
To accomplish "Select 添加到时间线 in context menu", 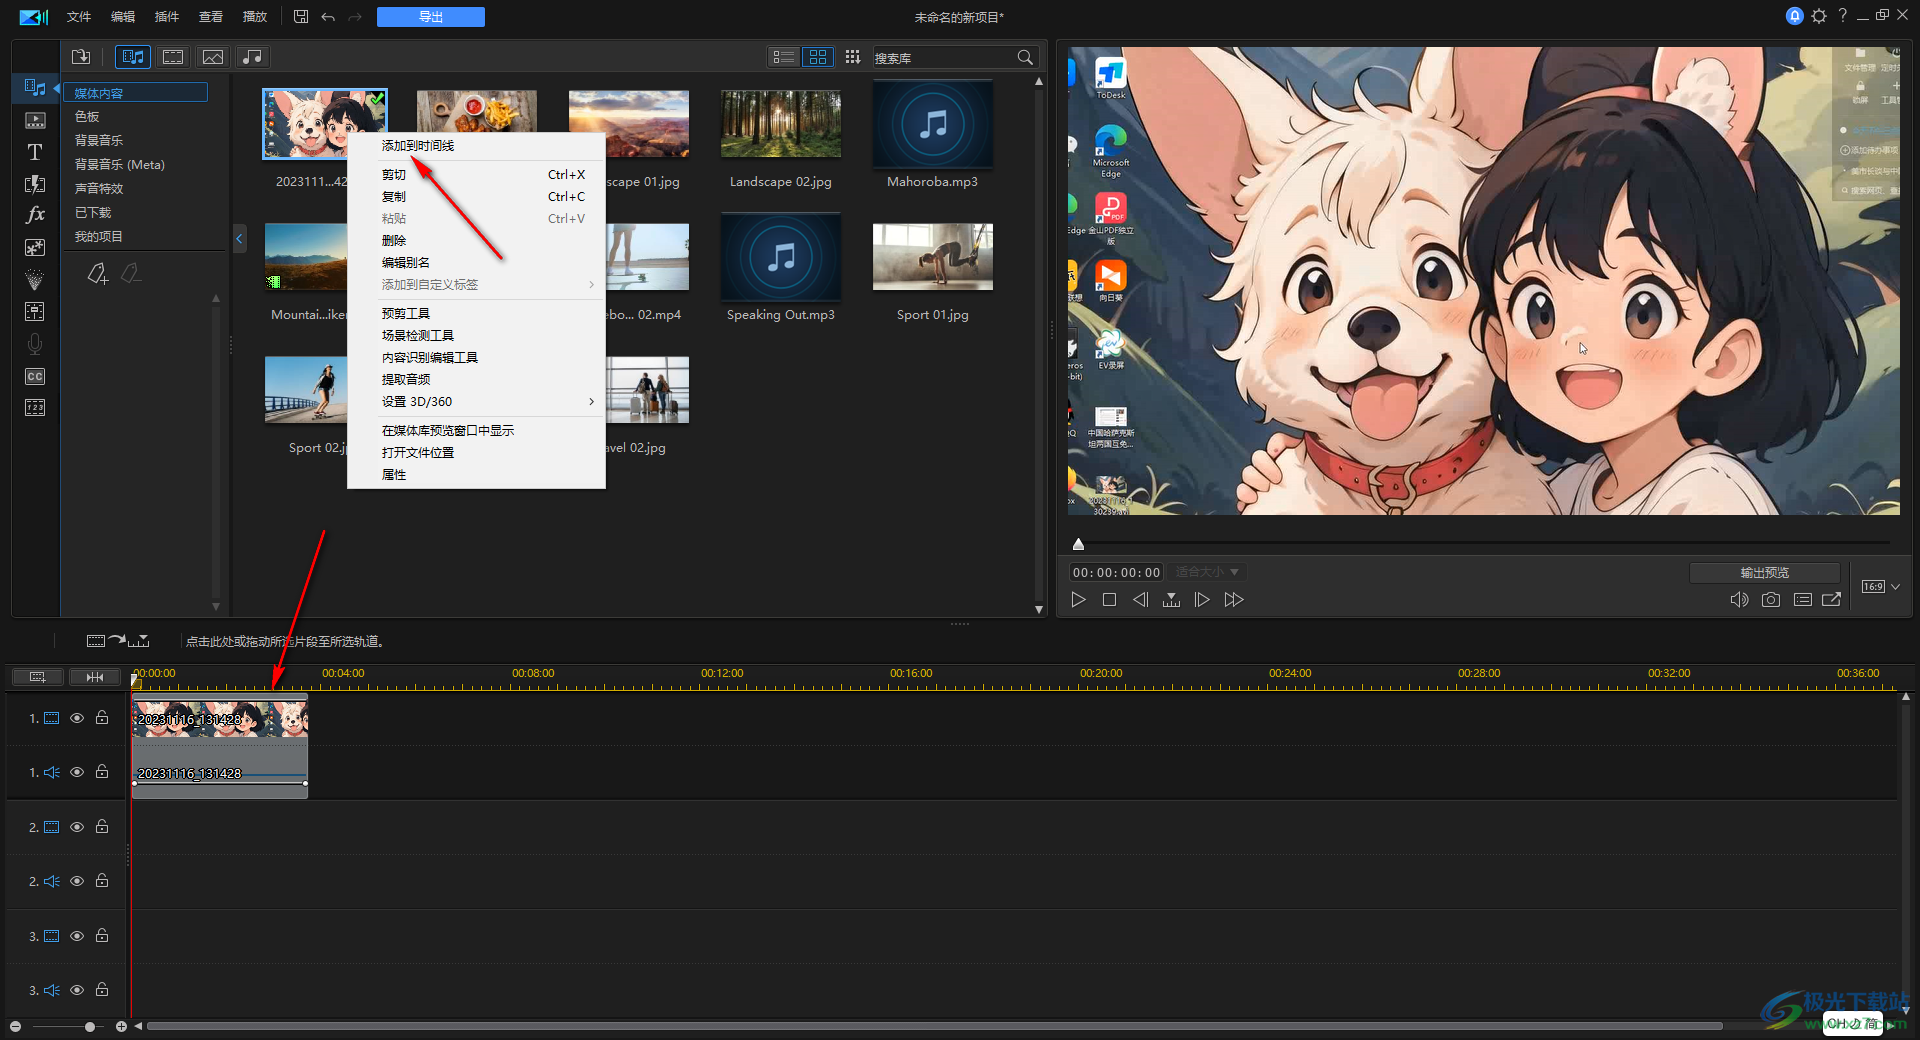I will coord(417,146).
